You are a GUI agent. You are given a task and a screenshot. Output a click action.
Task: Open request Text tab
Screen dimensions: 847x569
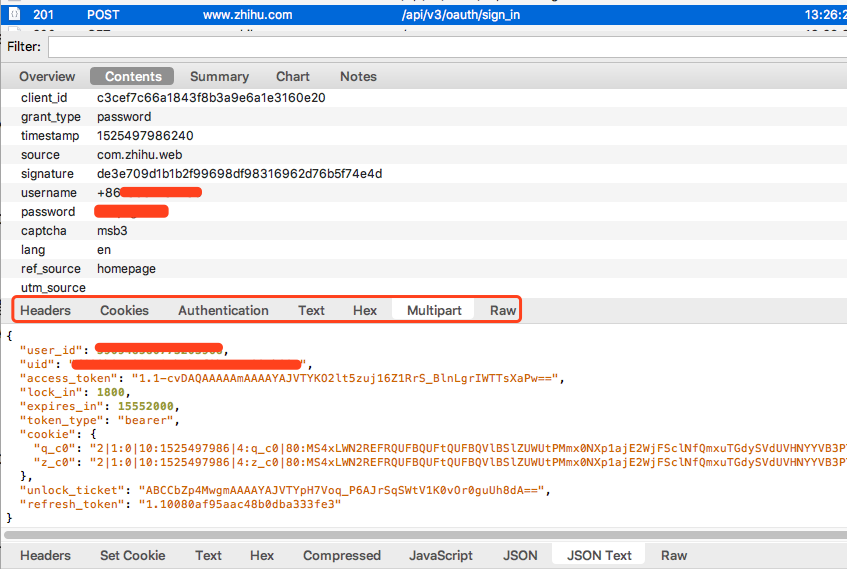[x=311, y=311]
